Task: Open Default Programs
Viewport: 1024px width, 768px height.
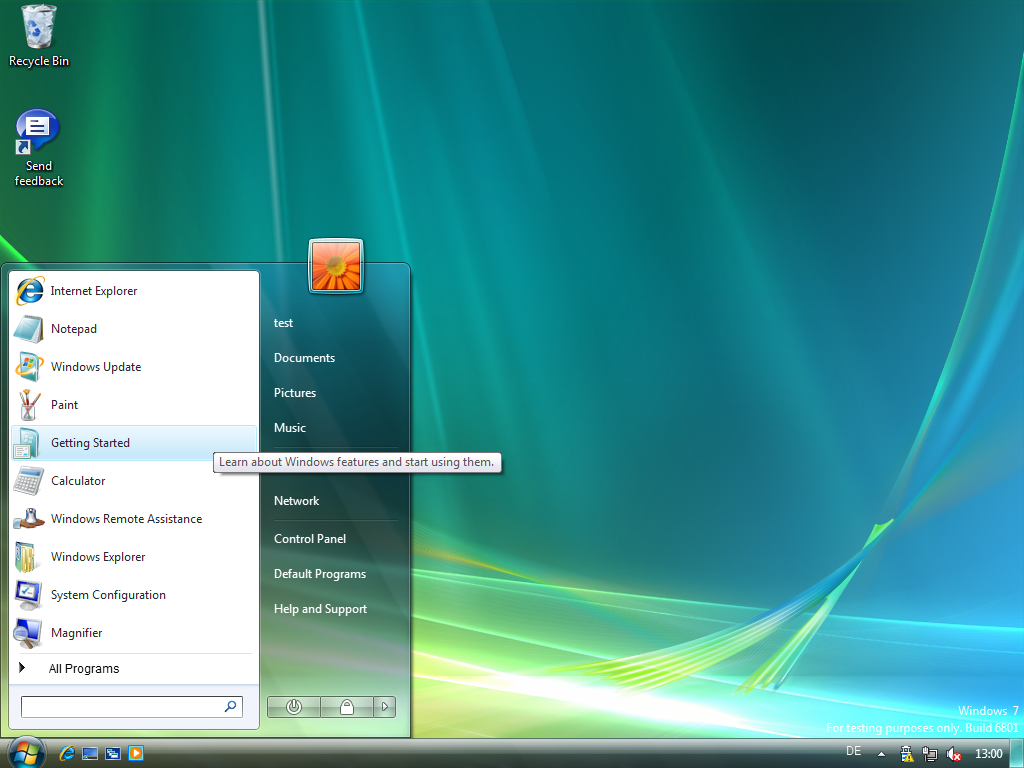Action: pos(320,574)
